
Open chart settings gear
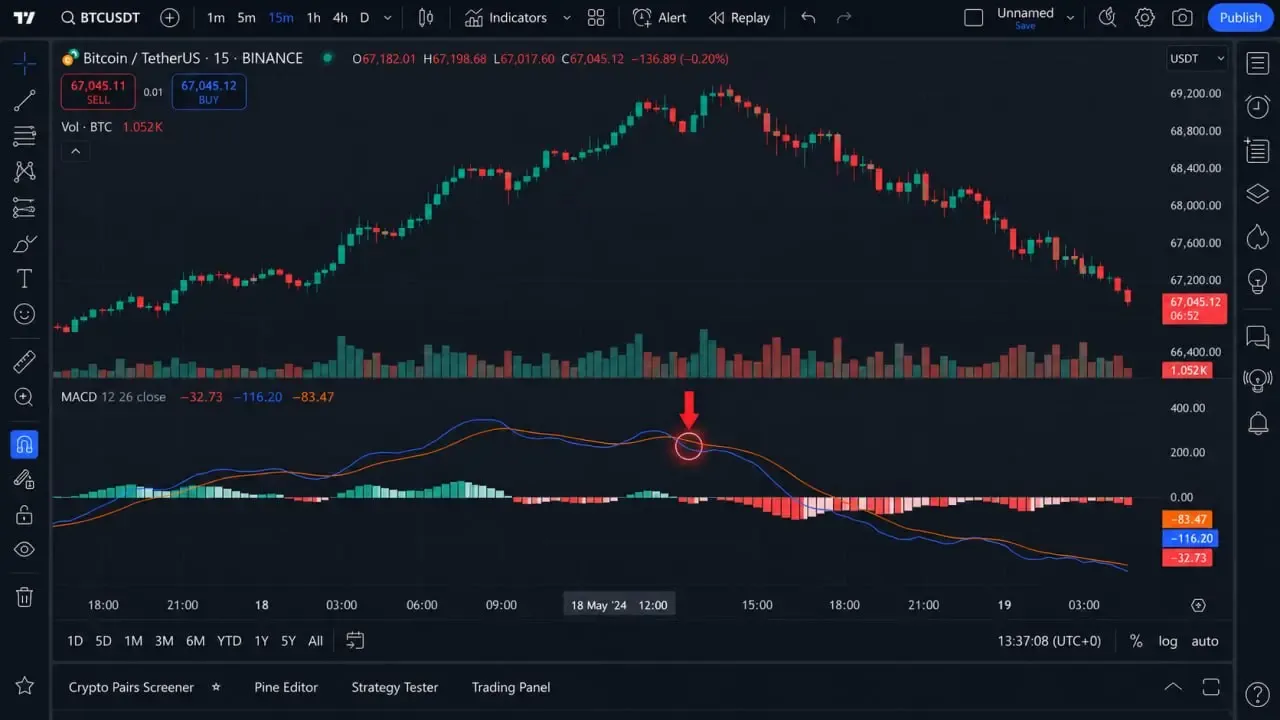click(1145, 18)
